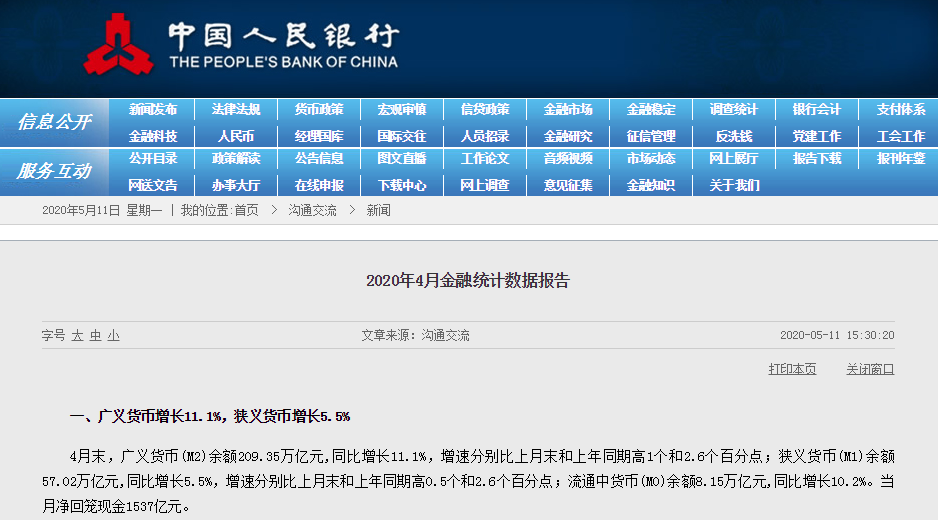Open 图文直播 navigation item
Screen dimensions: 938x520
402,159
